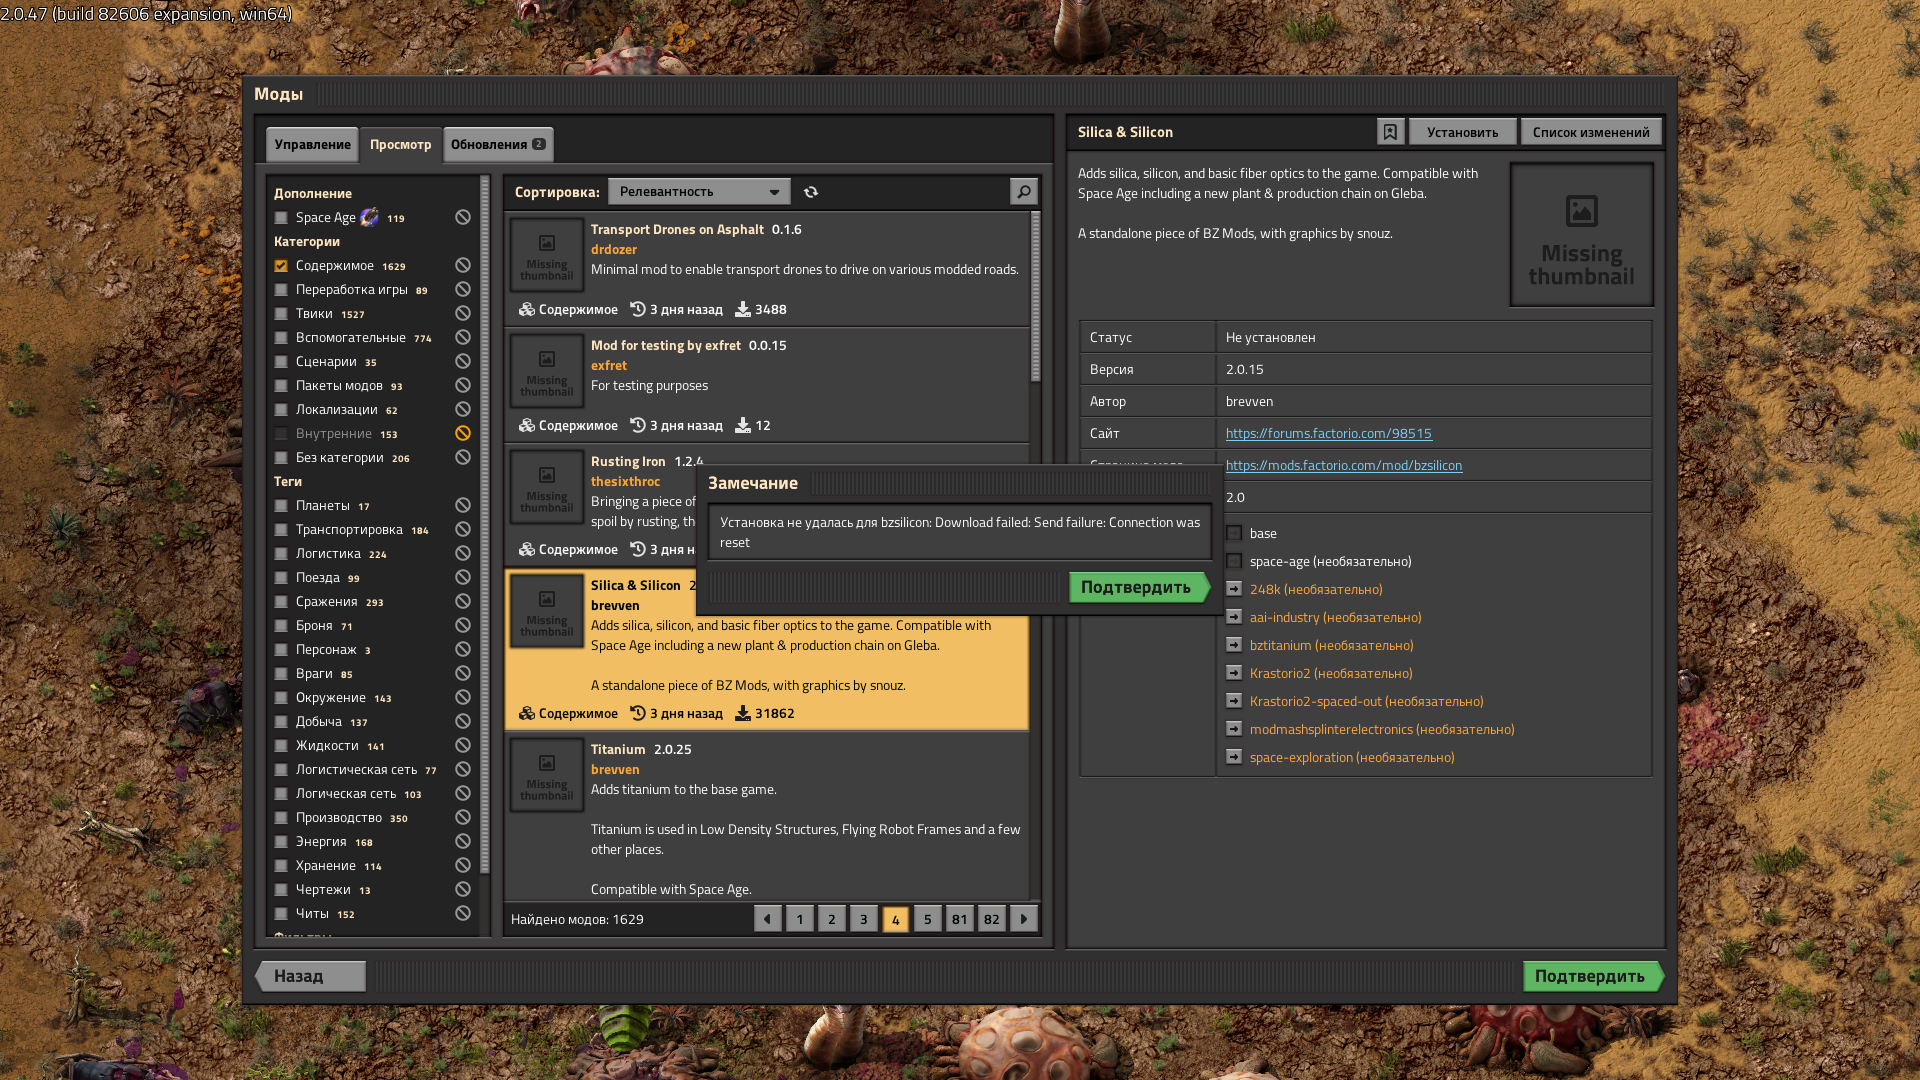The image size is (1920, 1080).
Task: Click the Назад button
Action: coord(310,976)
